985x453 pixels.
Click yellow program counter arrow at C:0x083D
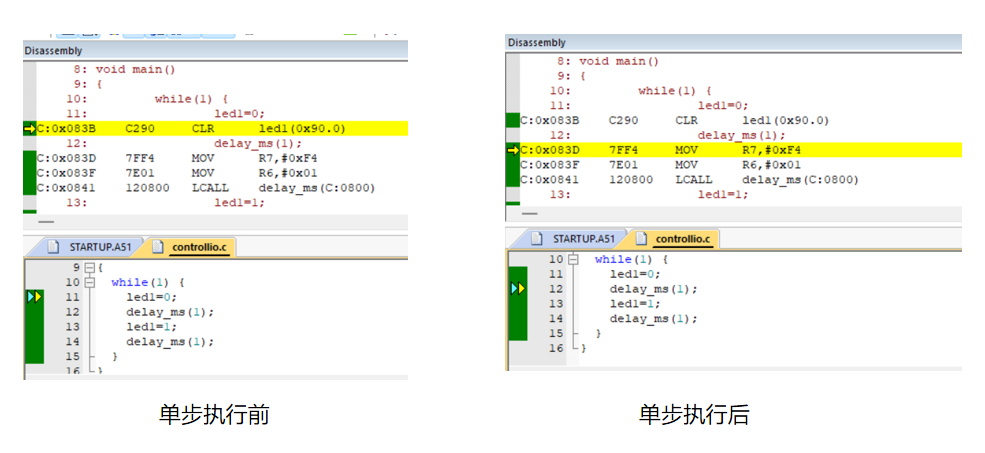coord(513,150)
